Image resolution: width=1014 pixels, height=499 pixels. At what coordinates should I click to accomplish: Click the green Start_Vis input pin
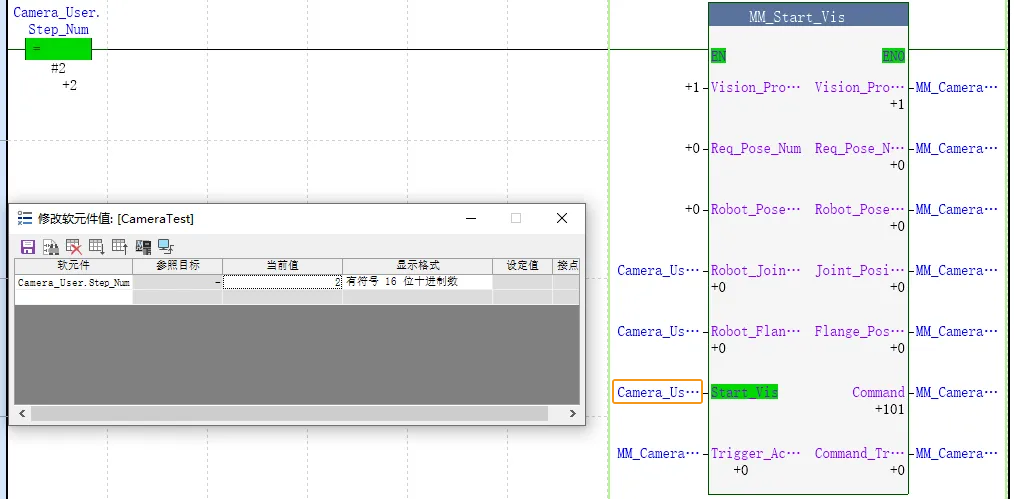(744, 392)
